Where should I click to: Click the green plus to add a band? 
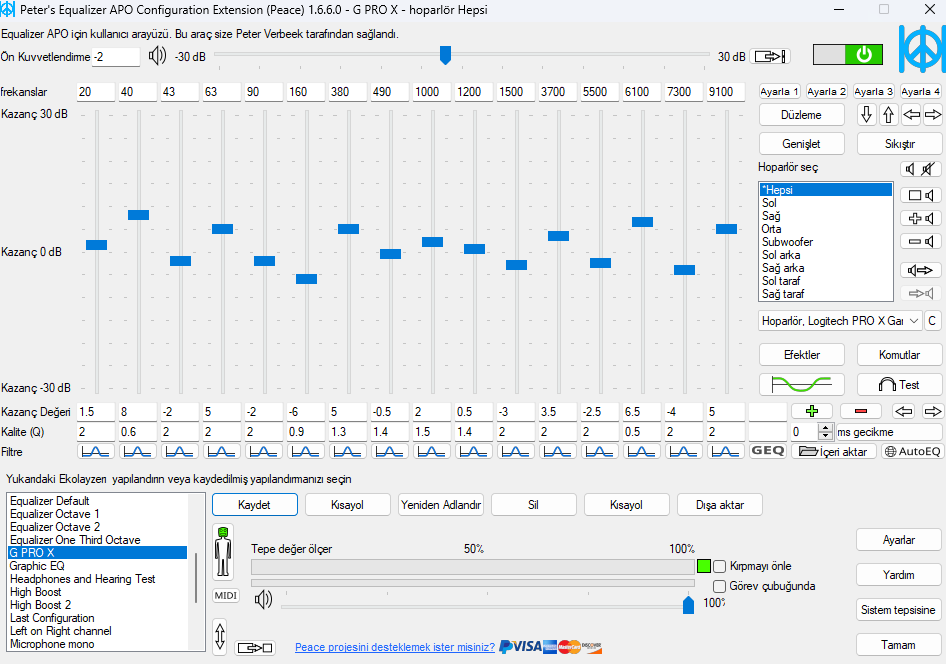812,411
